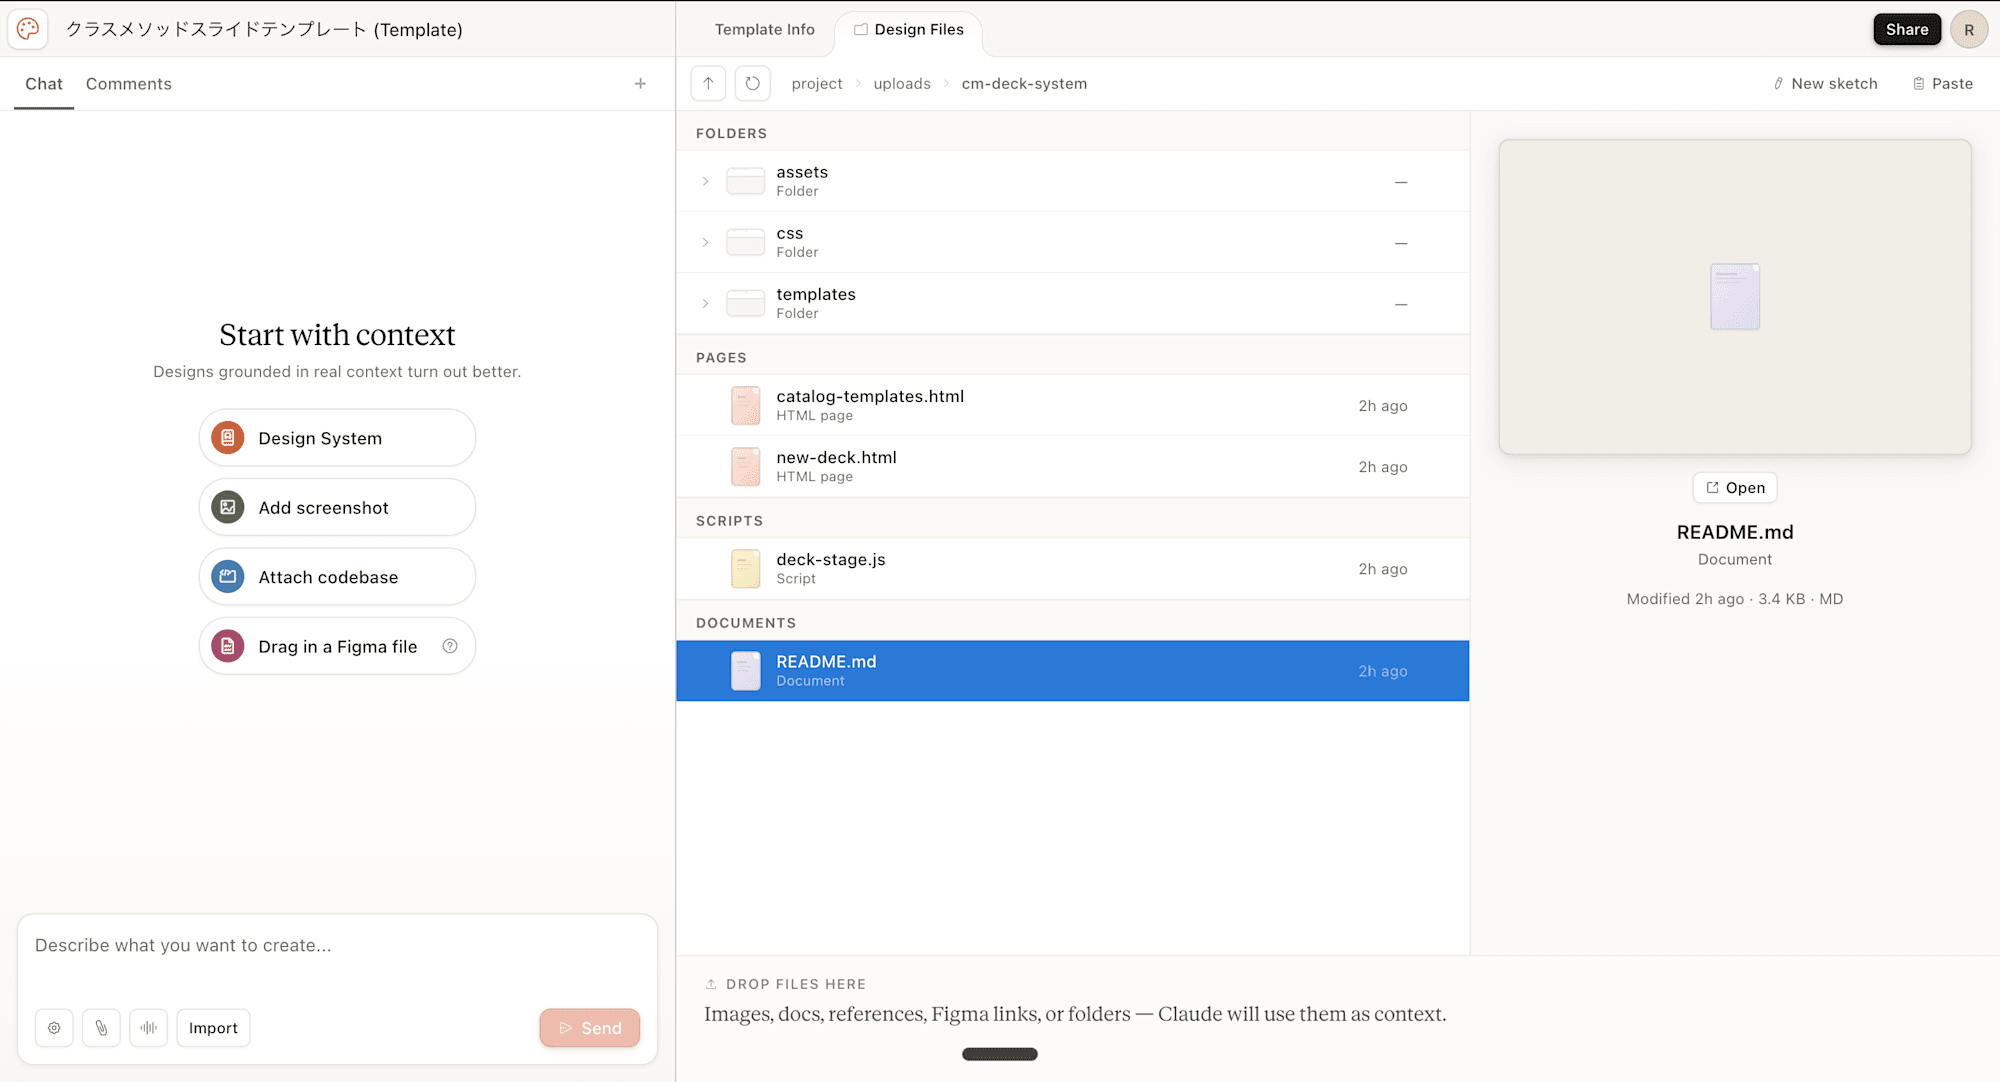Click the plus icon to start new chat
Viewport: 2000px width, 1082px height.
tap(640, 84)
